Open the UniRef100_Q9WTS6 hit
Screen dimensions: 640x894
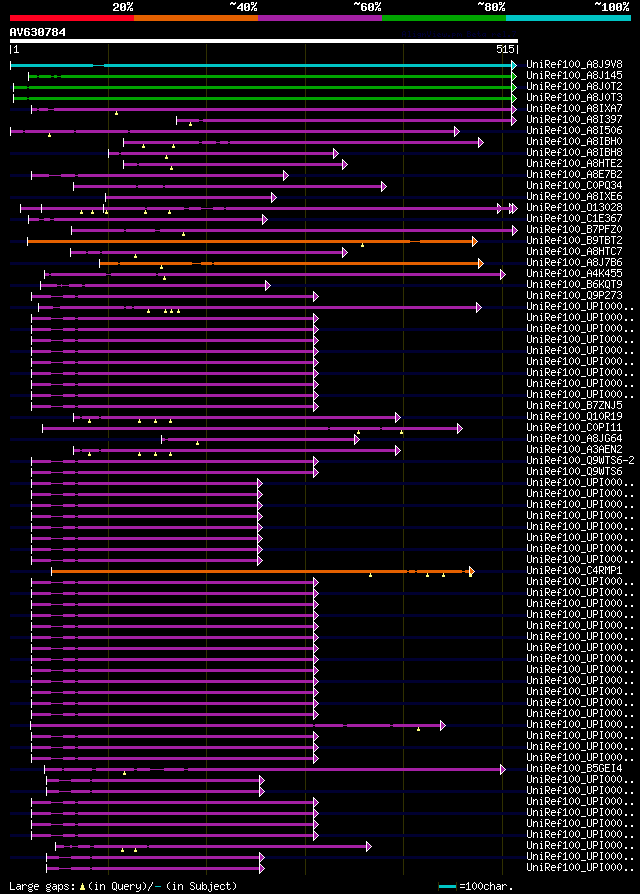tap(574, 472)
